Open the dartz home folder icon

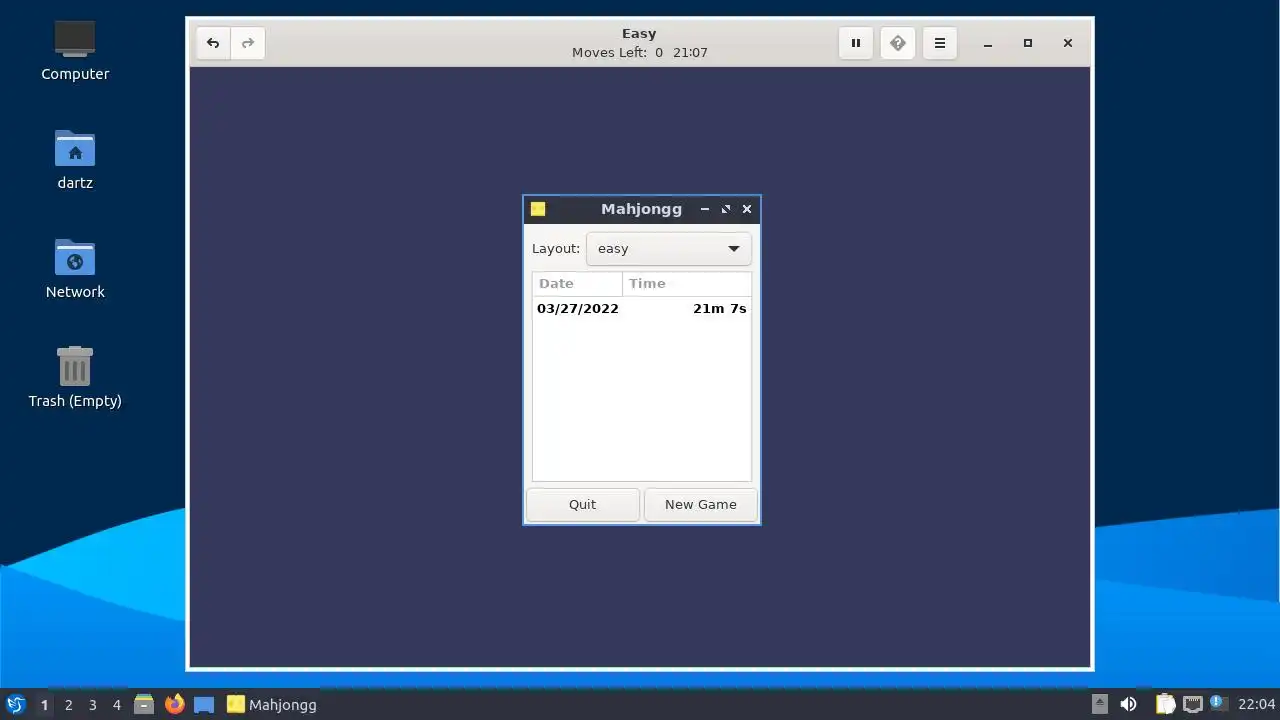(x=75, y=160)
